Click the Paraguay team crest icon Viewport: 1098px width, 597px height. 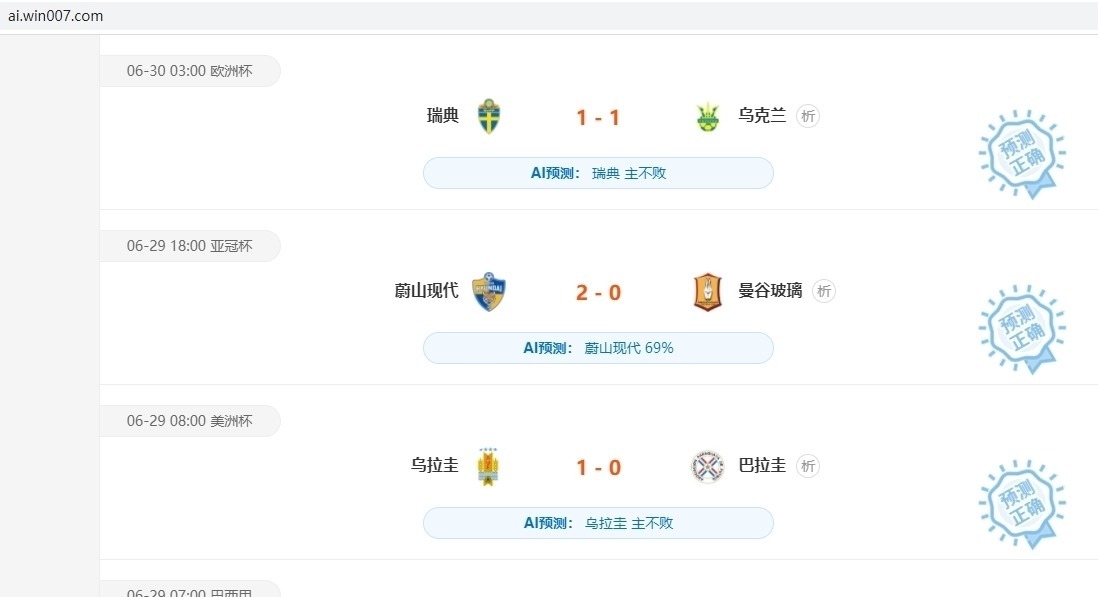click(x=707, y=467)
